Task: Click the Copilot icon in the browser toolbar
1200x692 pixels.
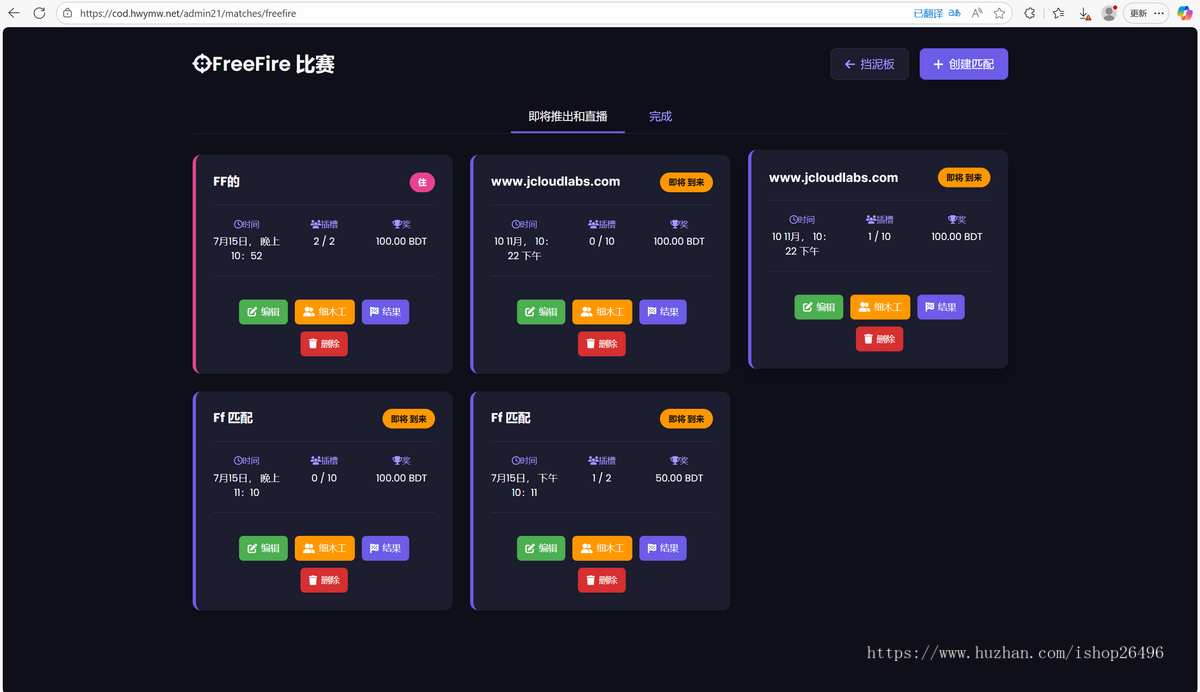Action: (1186, 14)
